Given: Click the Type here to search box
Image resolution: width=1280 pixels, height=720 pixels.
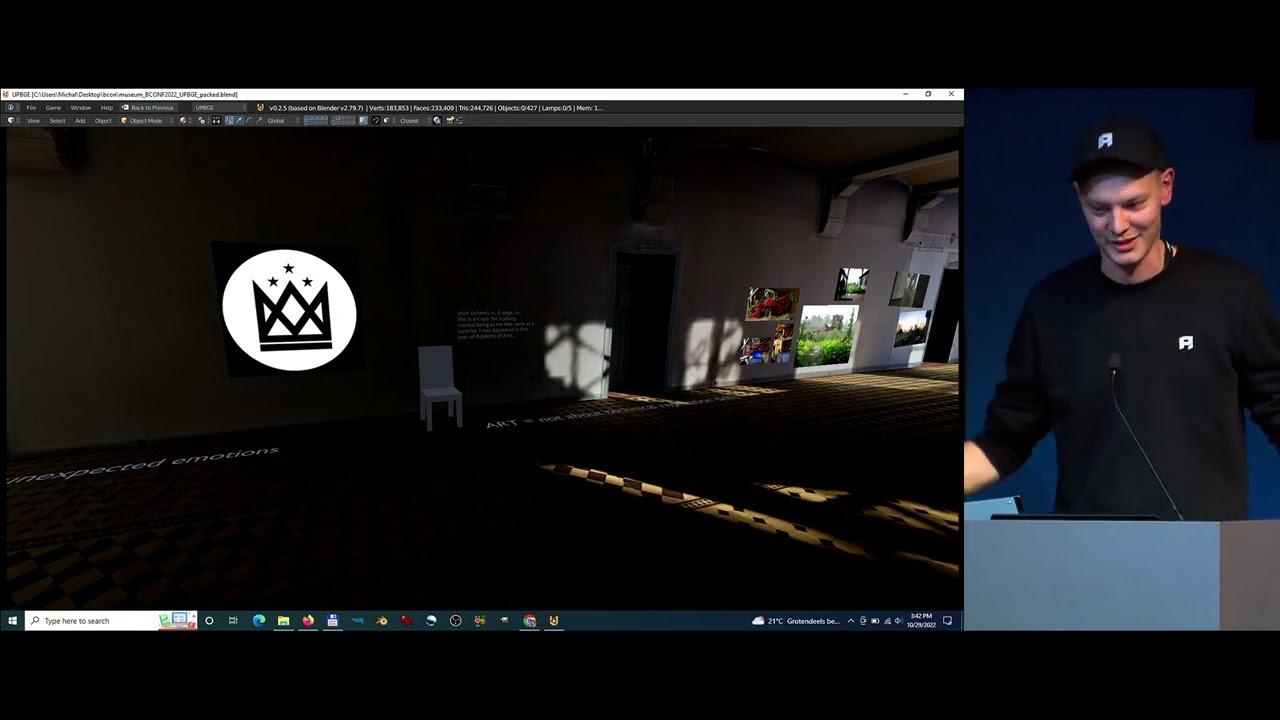Looking at the screenshot, I should coord(111,621).
